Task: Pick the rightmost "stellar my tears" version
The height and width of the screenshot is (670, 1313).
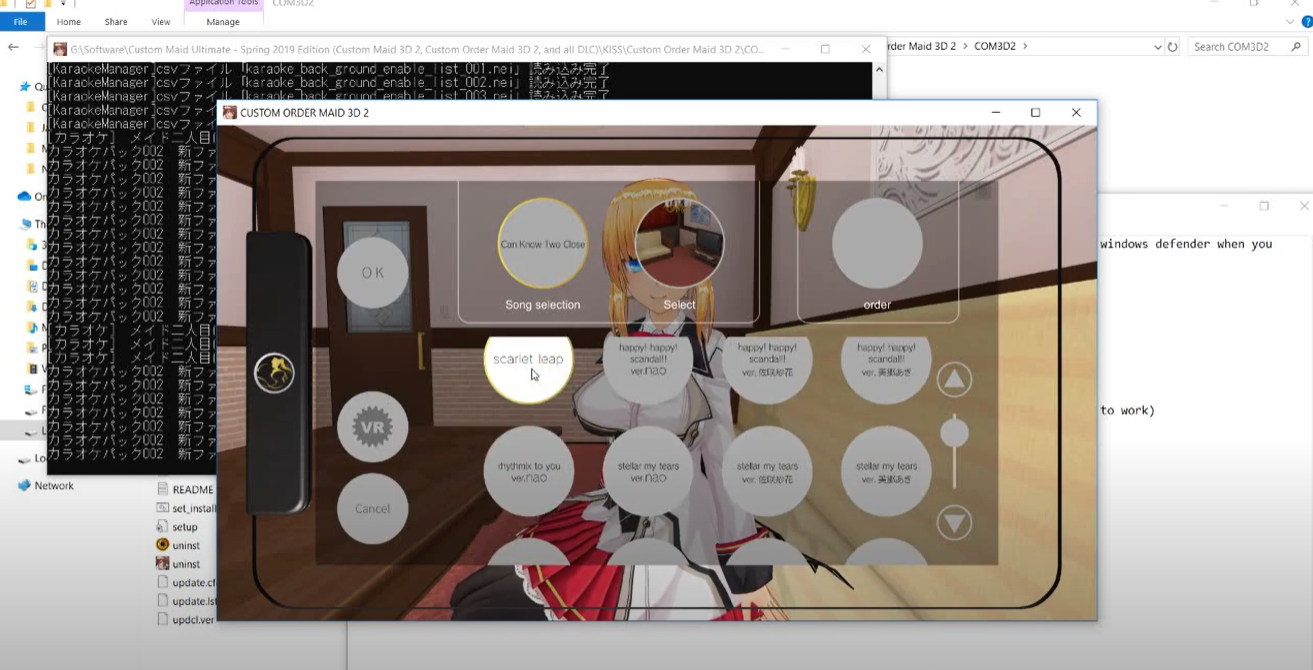Action: tap(886, 471)
